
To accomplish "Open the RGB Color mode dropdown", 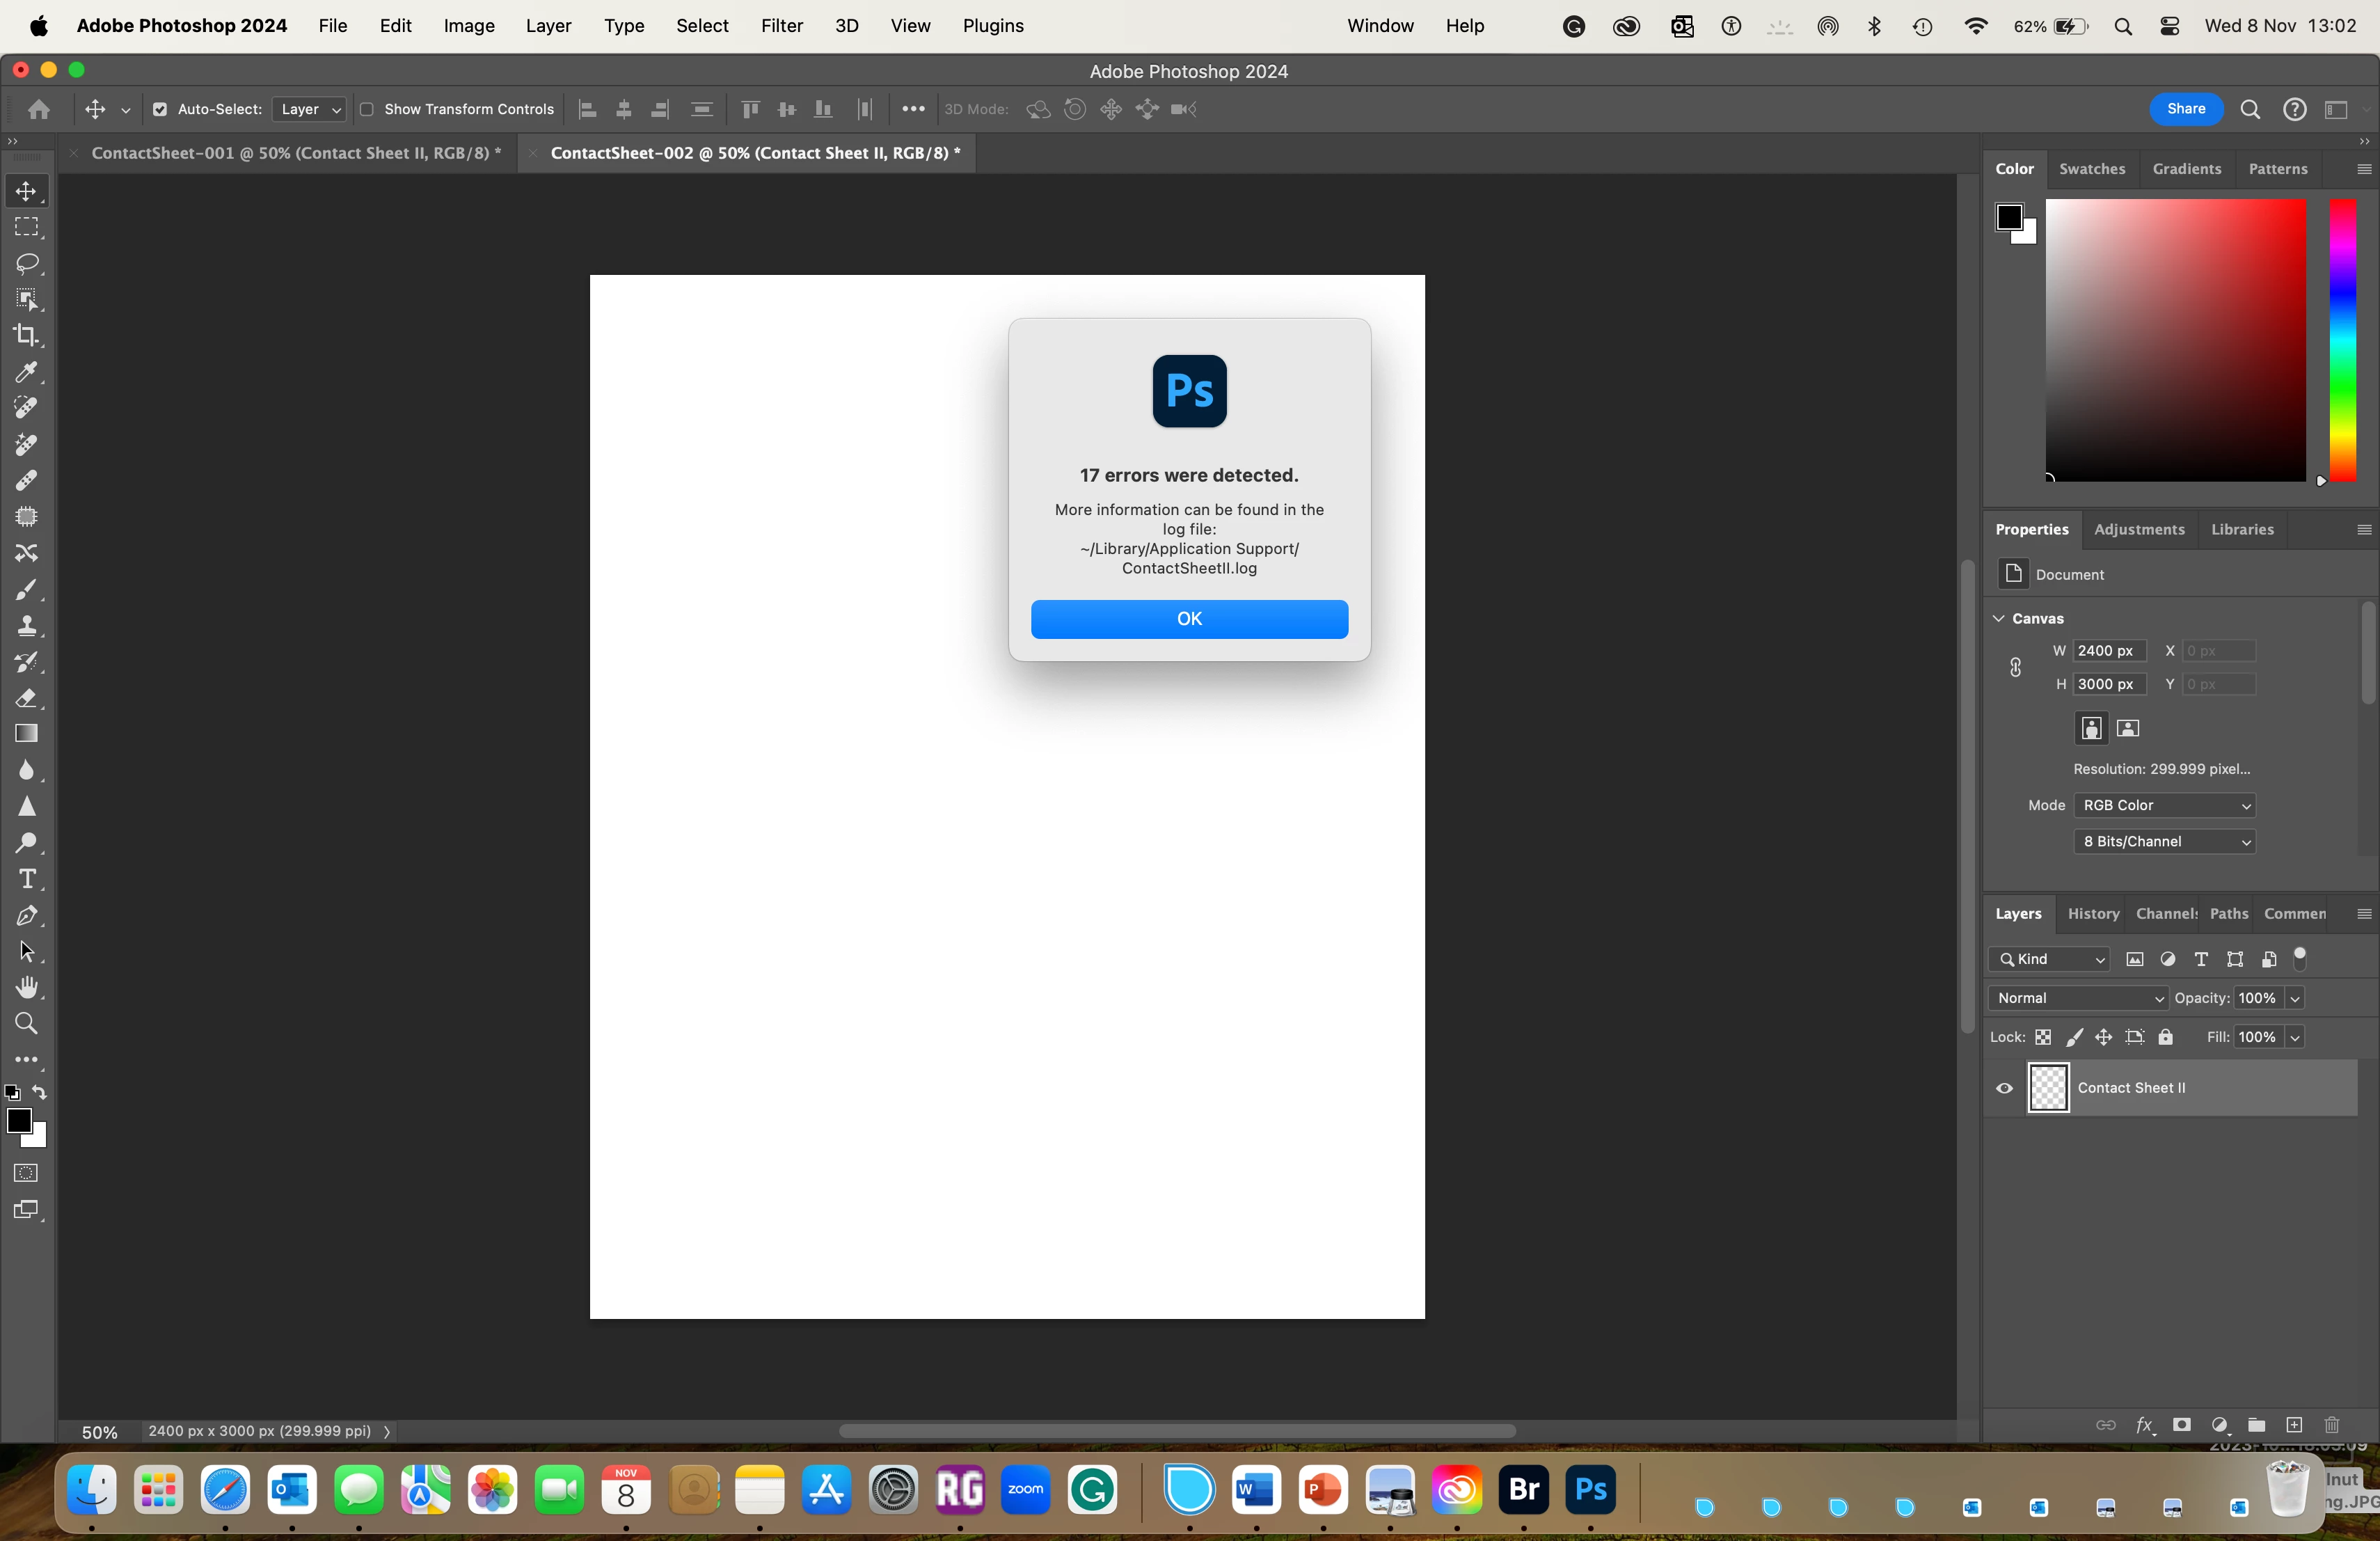I will click(2164, 806).
